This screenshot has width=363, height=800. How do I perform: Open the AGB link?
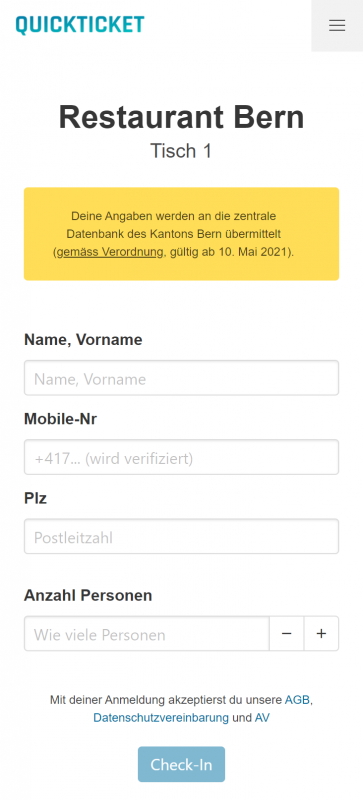[x=297, y=699]
